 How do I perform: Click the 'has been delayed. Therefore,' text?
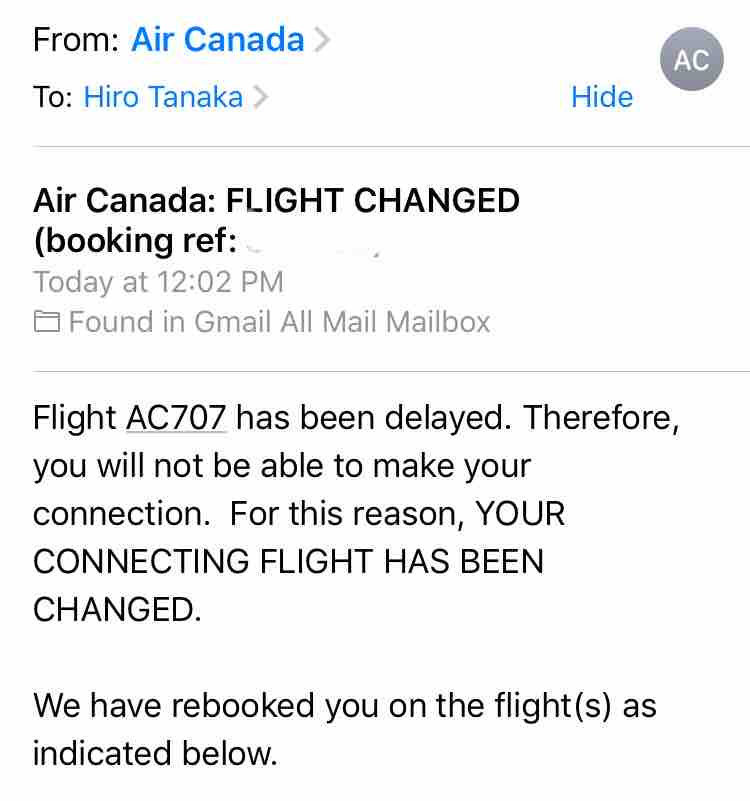pyautogui.click(x=458, y=418)
